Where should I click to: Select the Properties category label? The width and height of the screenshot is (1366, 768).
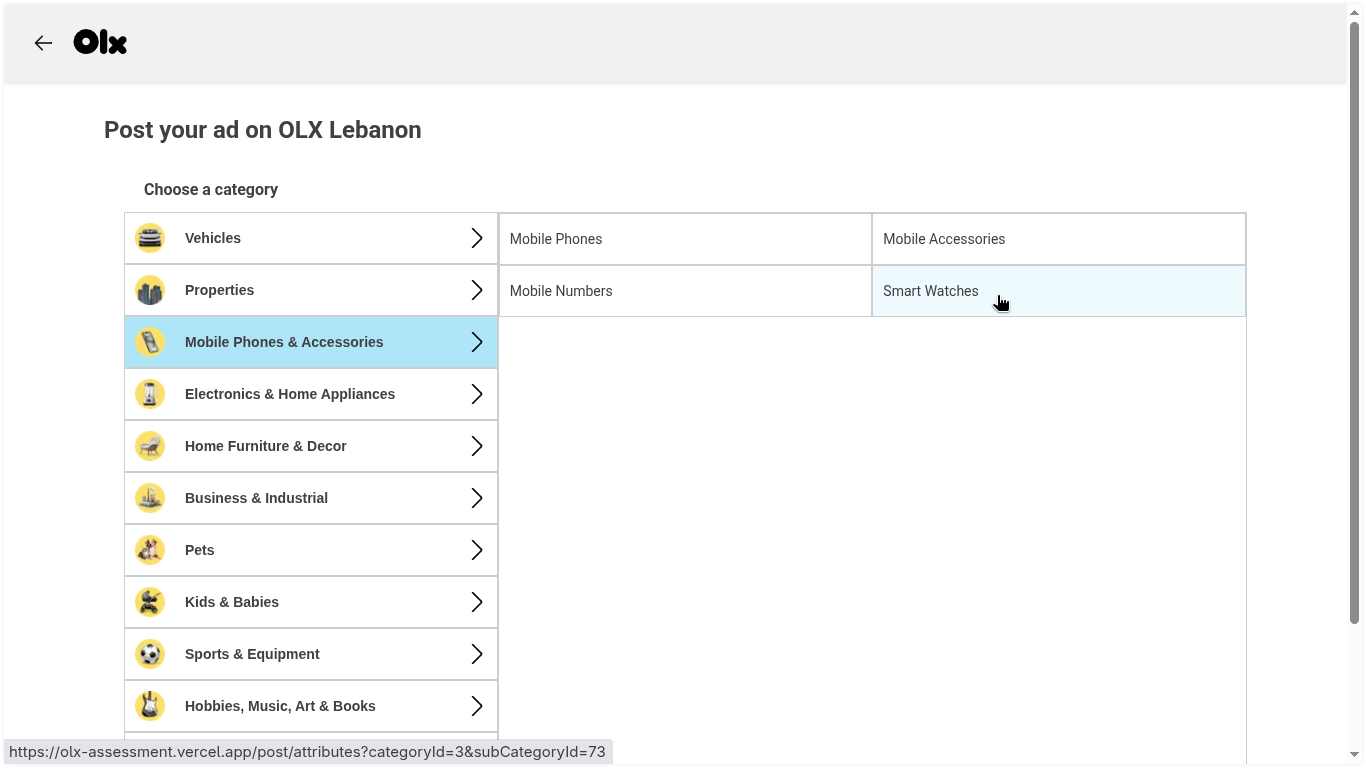[x=219, y=290]
